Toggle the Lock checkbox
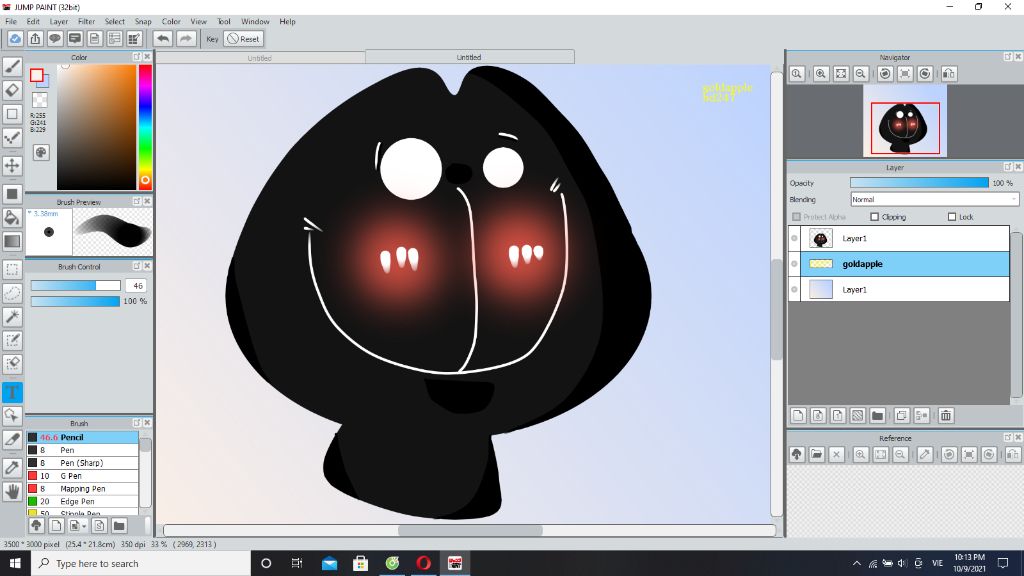The width and height of the screenshot is (1024, 576). [952, 217]
